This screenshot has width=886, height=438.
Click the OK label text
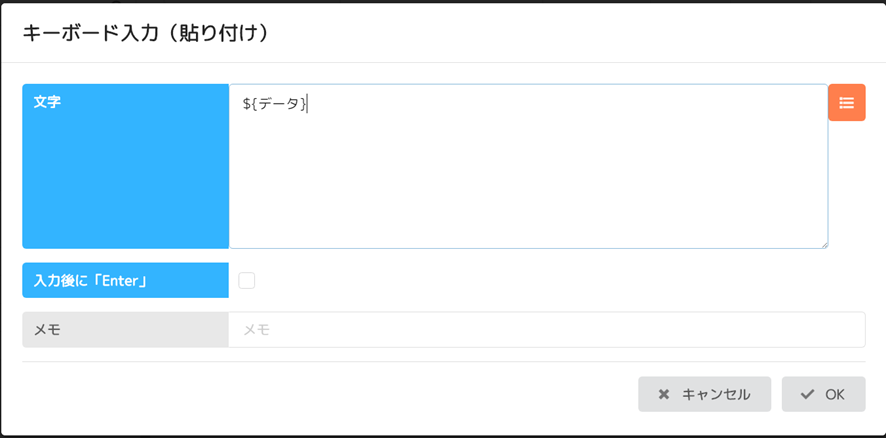pyautogui.click(x=835, y=394)
